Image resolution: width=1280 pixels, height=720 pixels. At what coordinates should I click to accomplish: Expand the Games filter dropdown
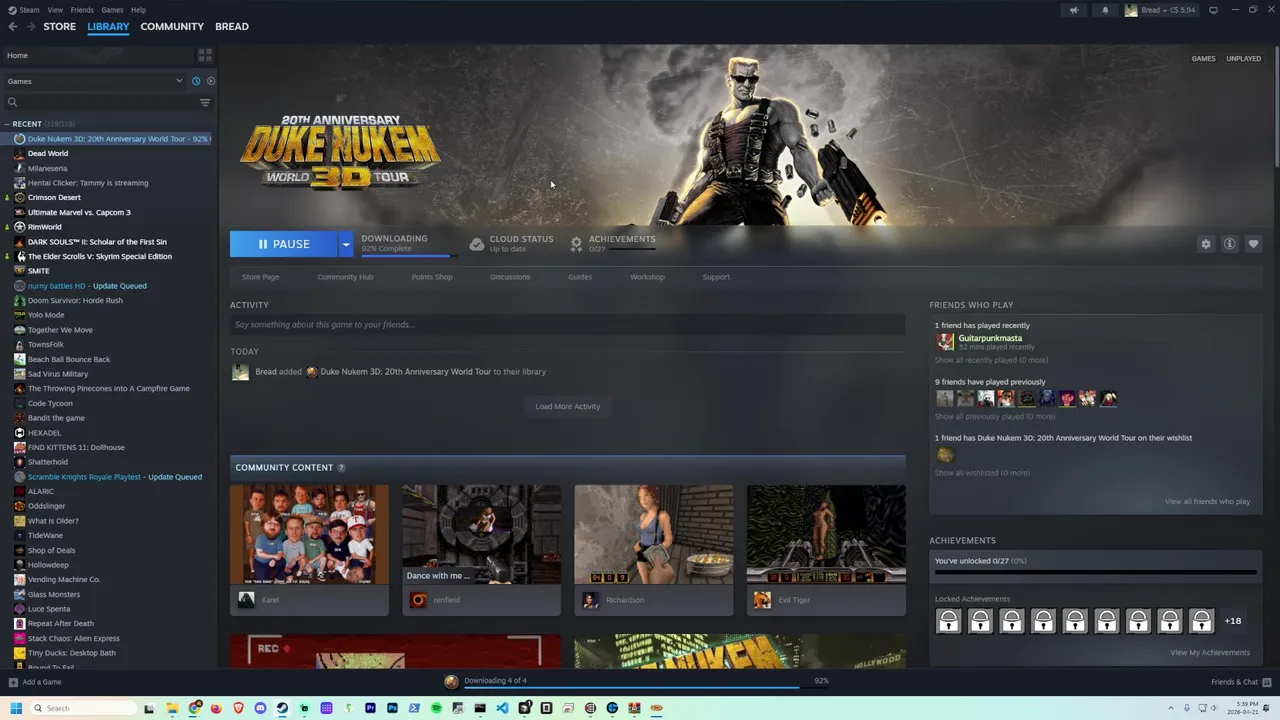(95, 81)
